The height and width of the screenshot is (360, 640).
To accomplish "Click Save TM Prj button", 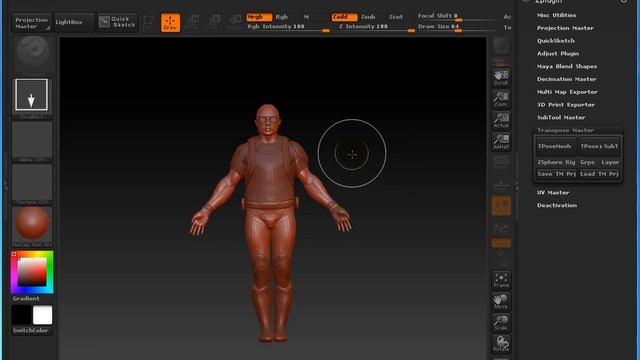I will click(556, 174).
